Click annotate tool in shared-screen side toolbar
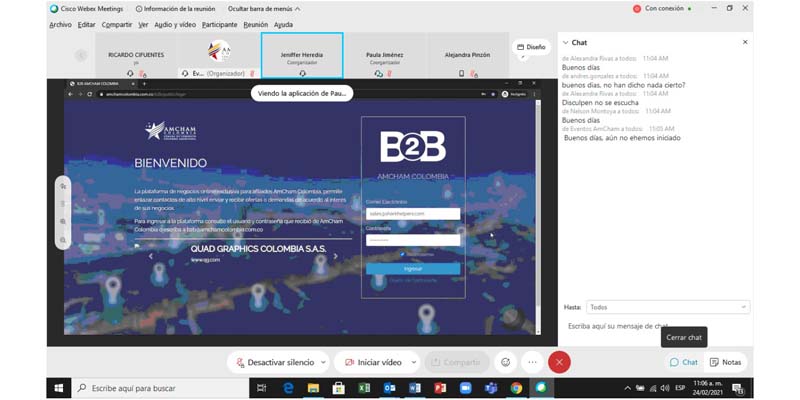The width and height of the screenshot is (800, 400). click(63, 186)
